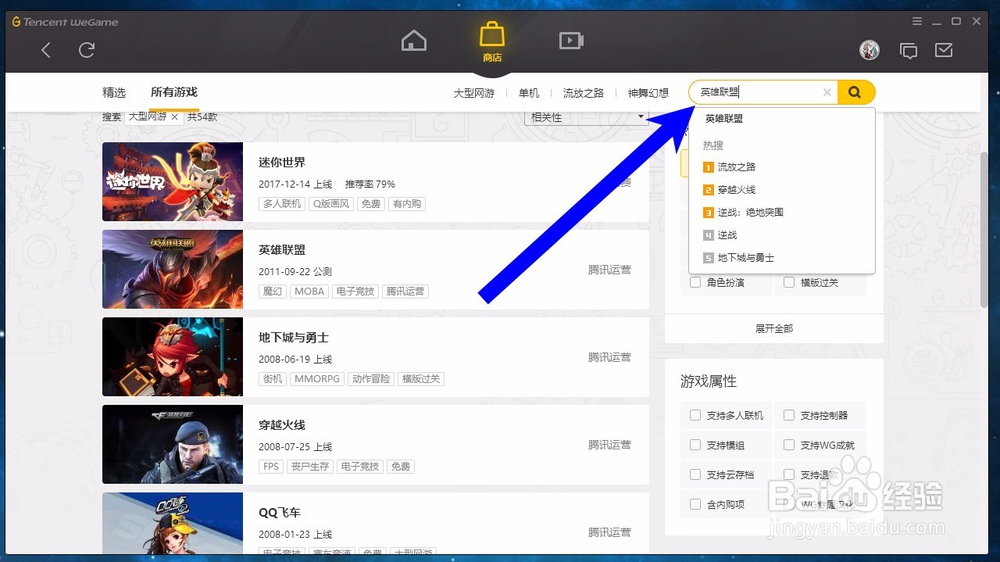Open the 迷你世界 game thumbnail

click(x=172, y=182)
